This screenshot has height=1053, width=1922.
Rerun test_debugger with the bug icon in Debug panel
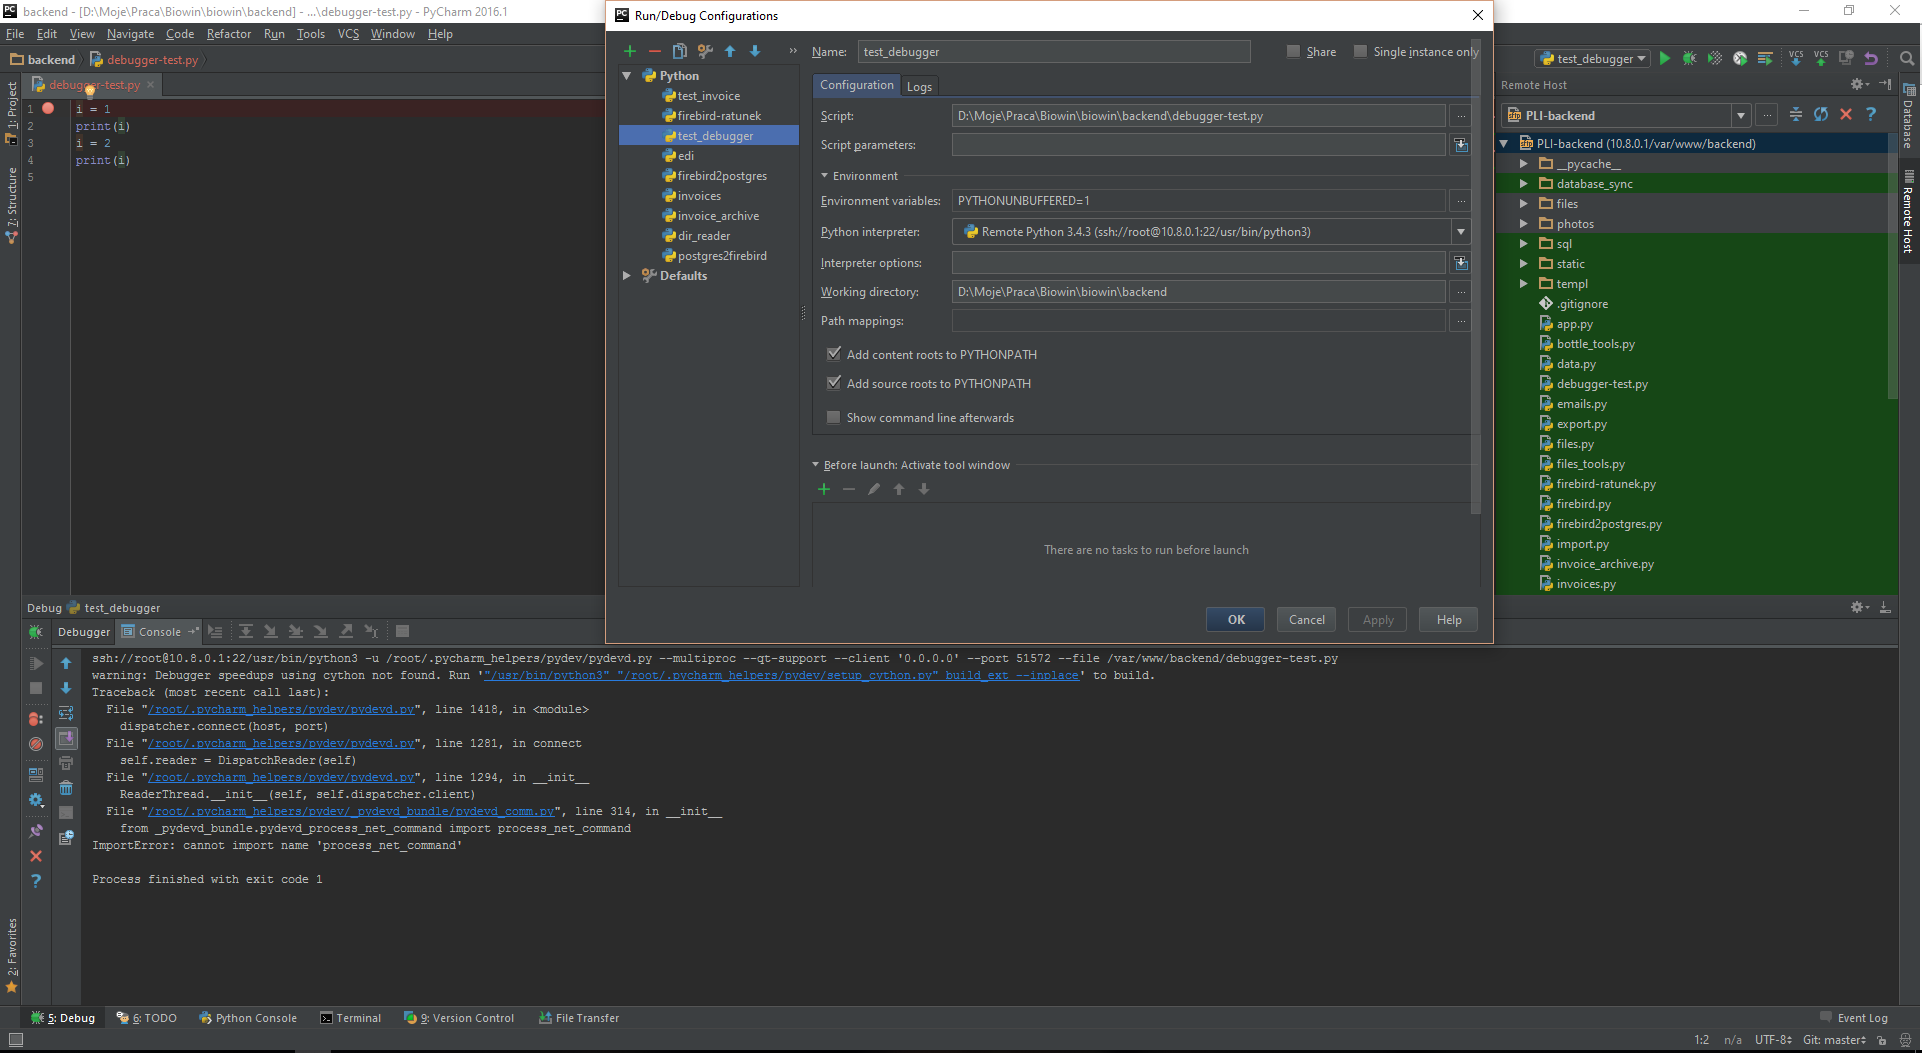click(36, 632)
